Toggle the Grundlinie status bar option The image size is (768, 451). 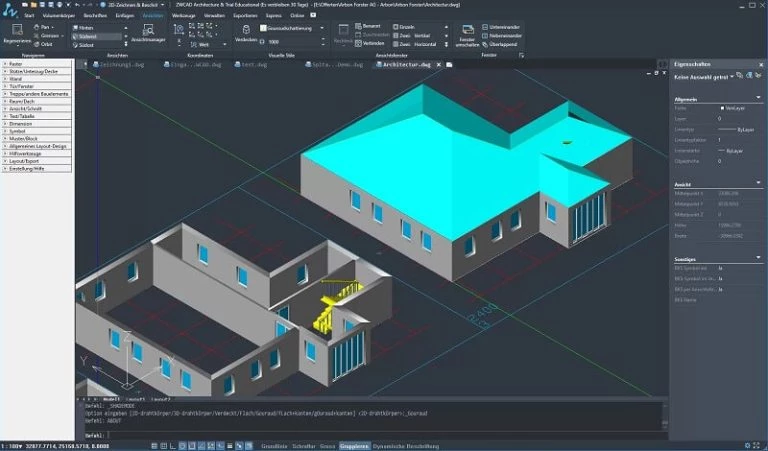point(274,446)
